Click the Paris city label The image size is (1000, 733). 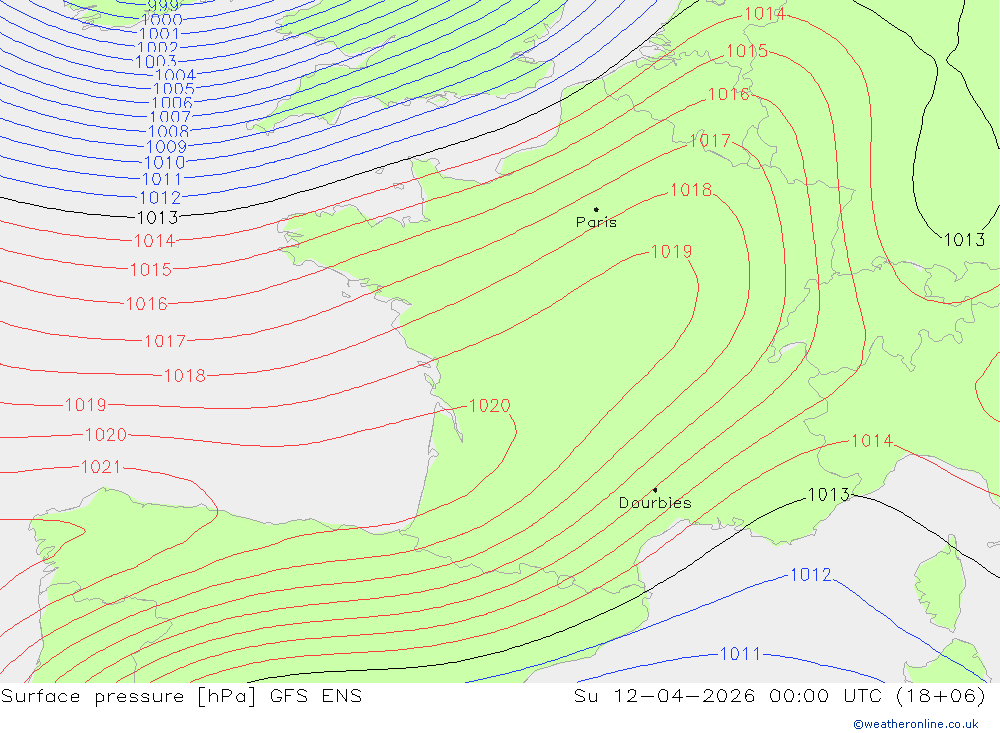(x=596, y=222)
